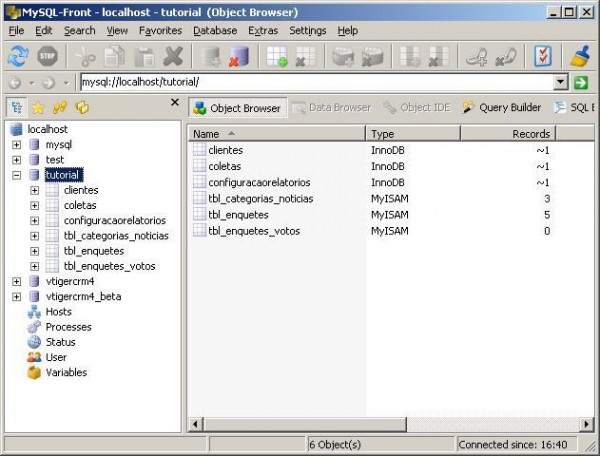Image resolution: width=600 pixels, height=456 pixels.
Task: Click the Add field column icon
Action: point(410,56)
